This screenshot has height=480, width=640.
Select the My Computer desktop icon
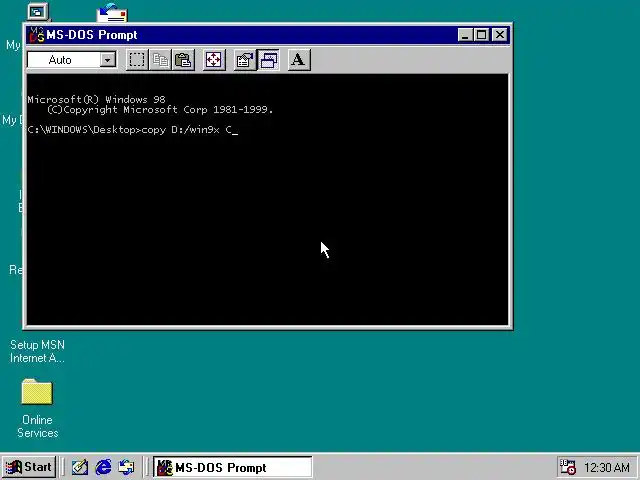point(38,11)
